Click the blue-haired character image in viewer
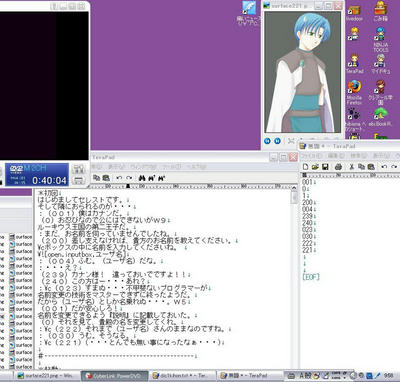Image resolution: width=400 pixels, height=382 pixels. (x=303, y=72)
